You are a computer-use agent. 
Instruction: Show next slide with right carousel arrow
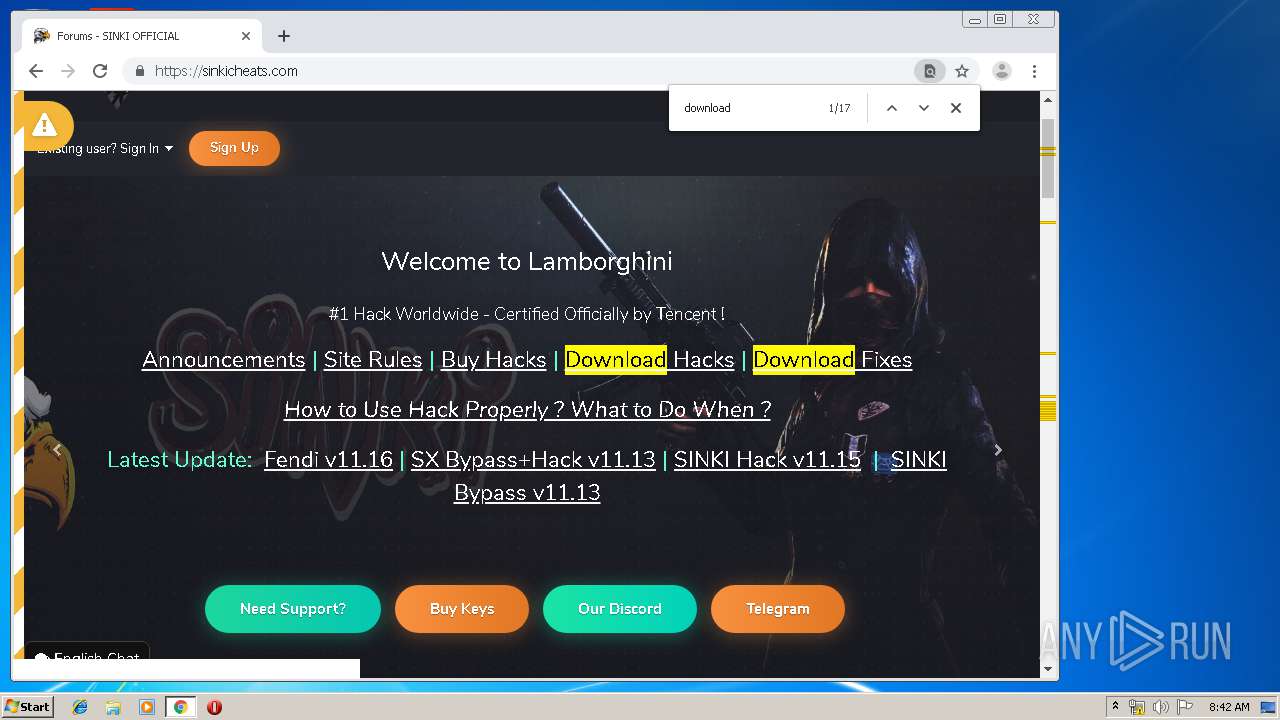tap(997, 450)
